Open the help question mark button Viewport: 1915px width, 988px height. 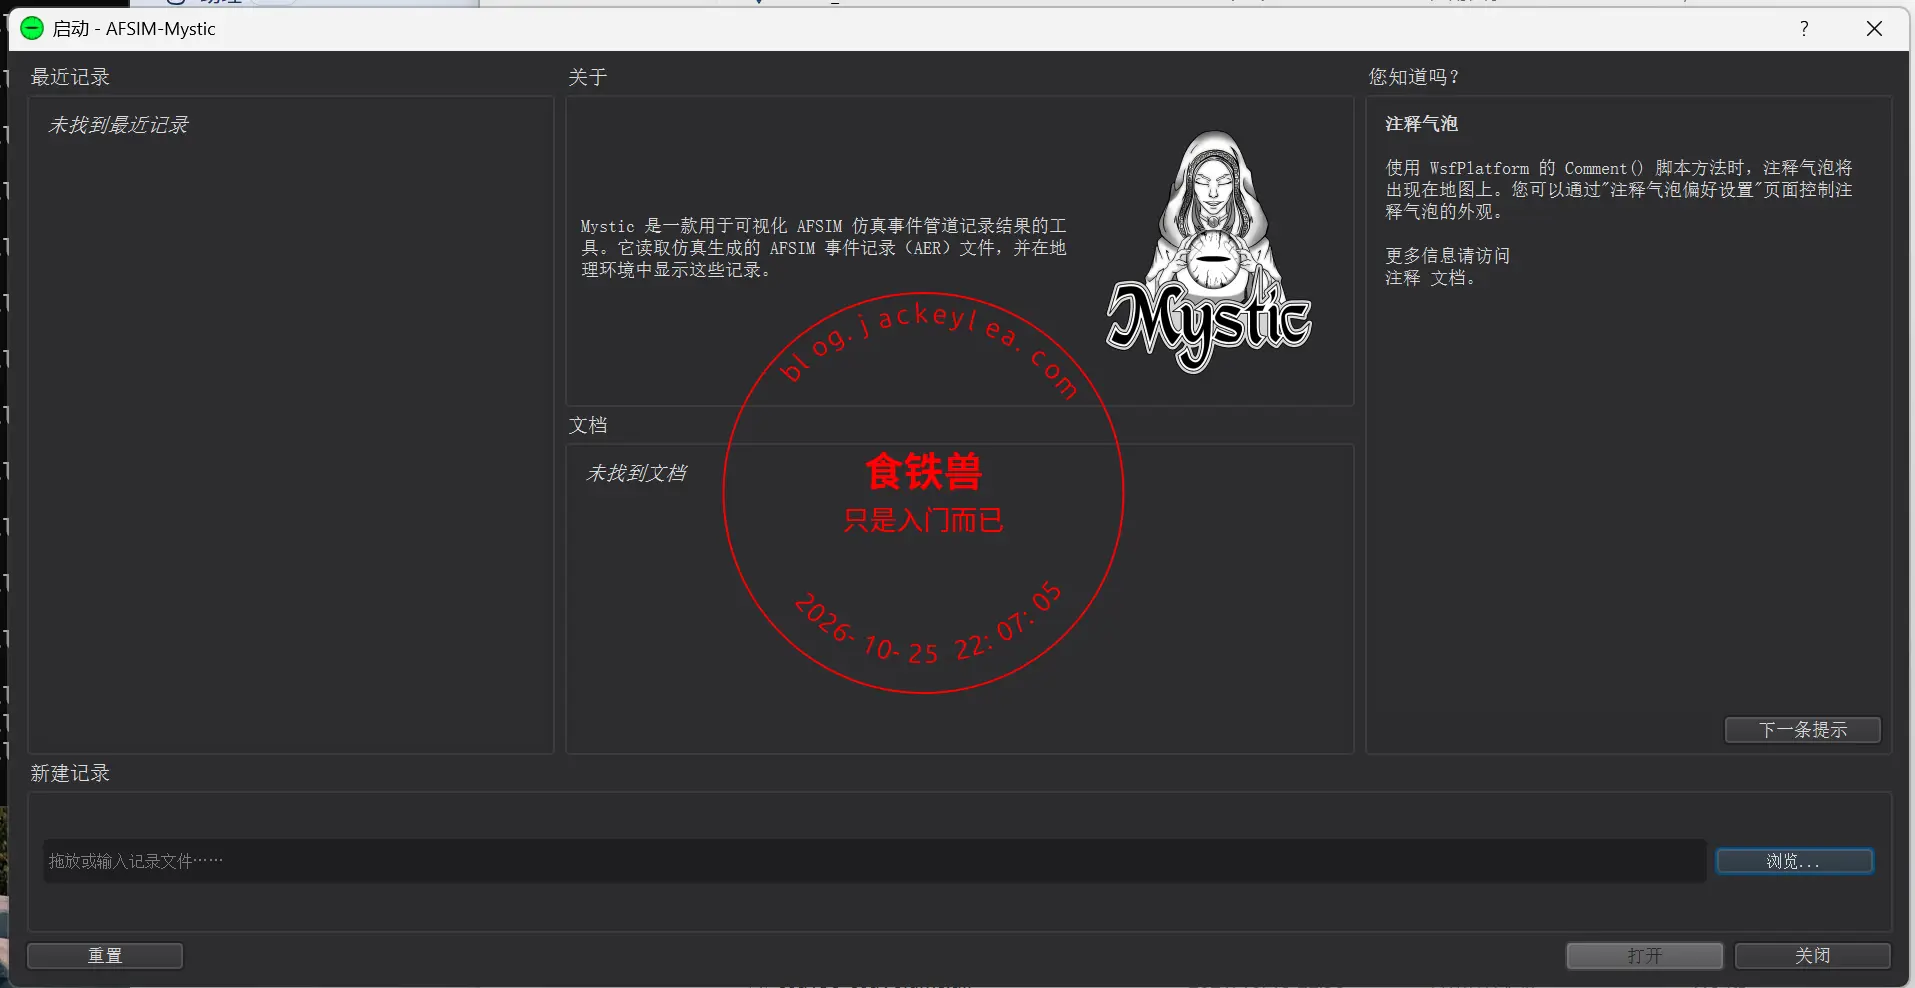coord(1804,28)
